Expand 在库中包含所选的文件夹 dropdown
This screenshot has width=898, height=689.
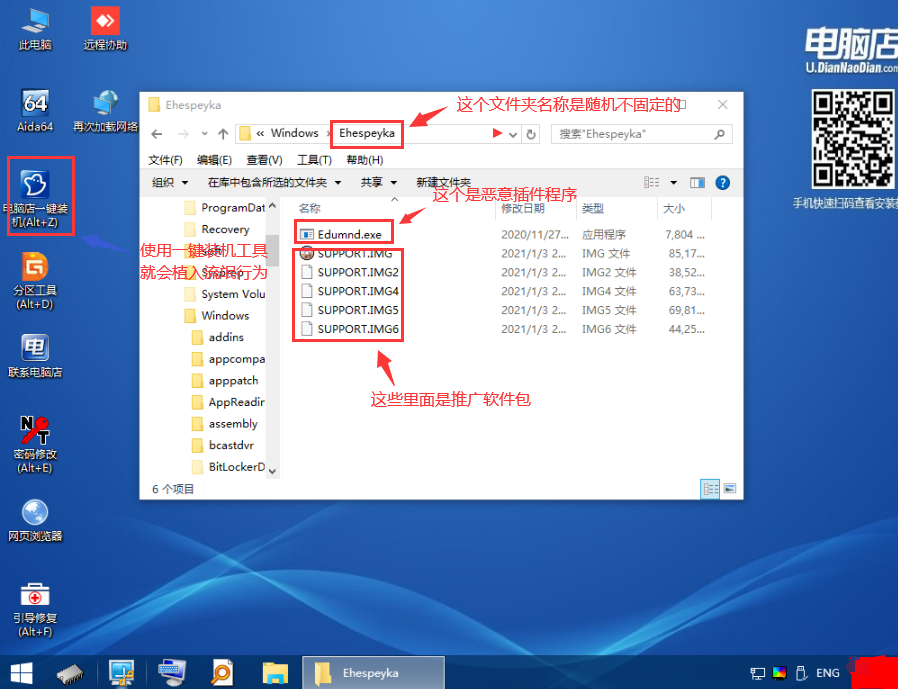coord(274,182)
